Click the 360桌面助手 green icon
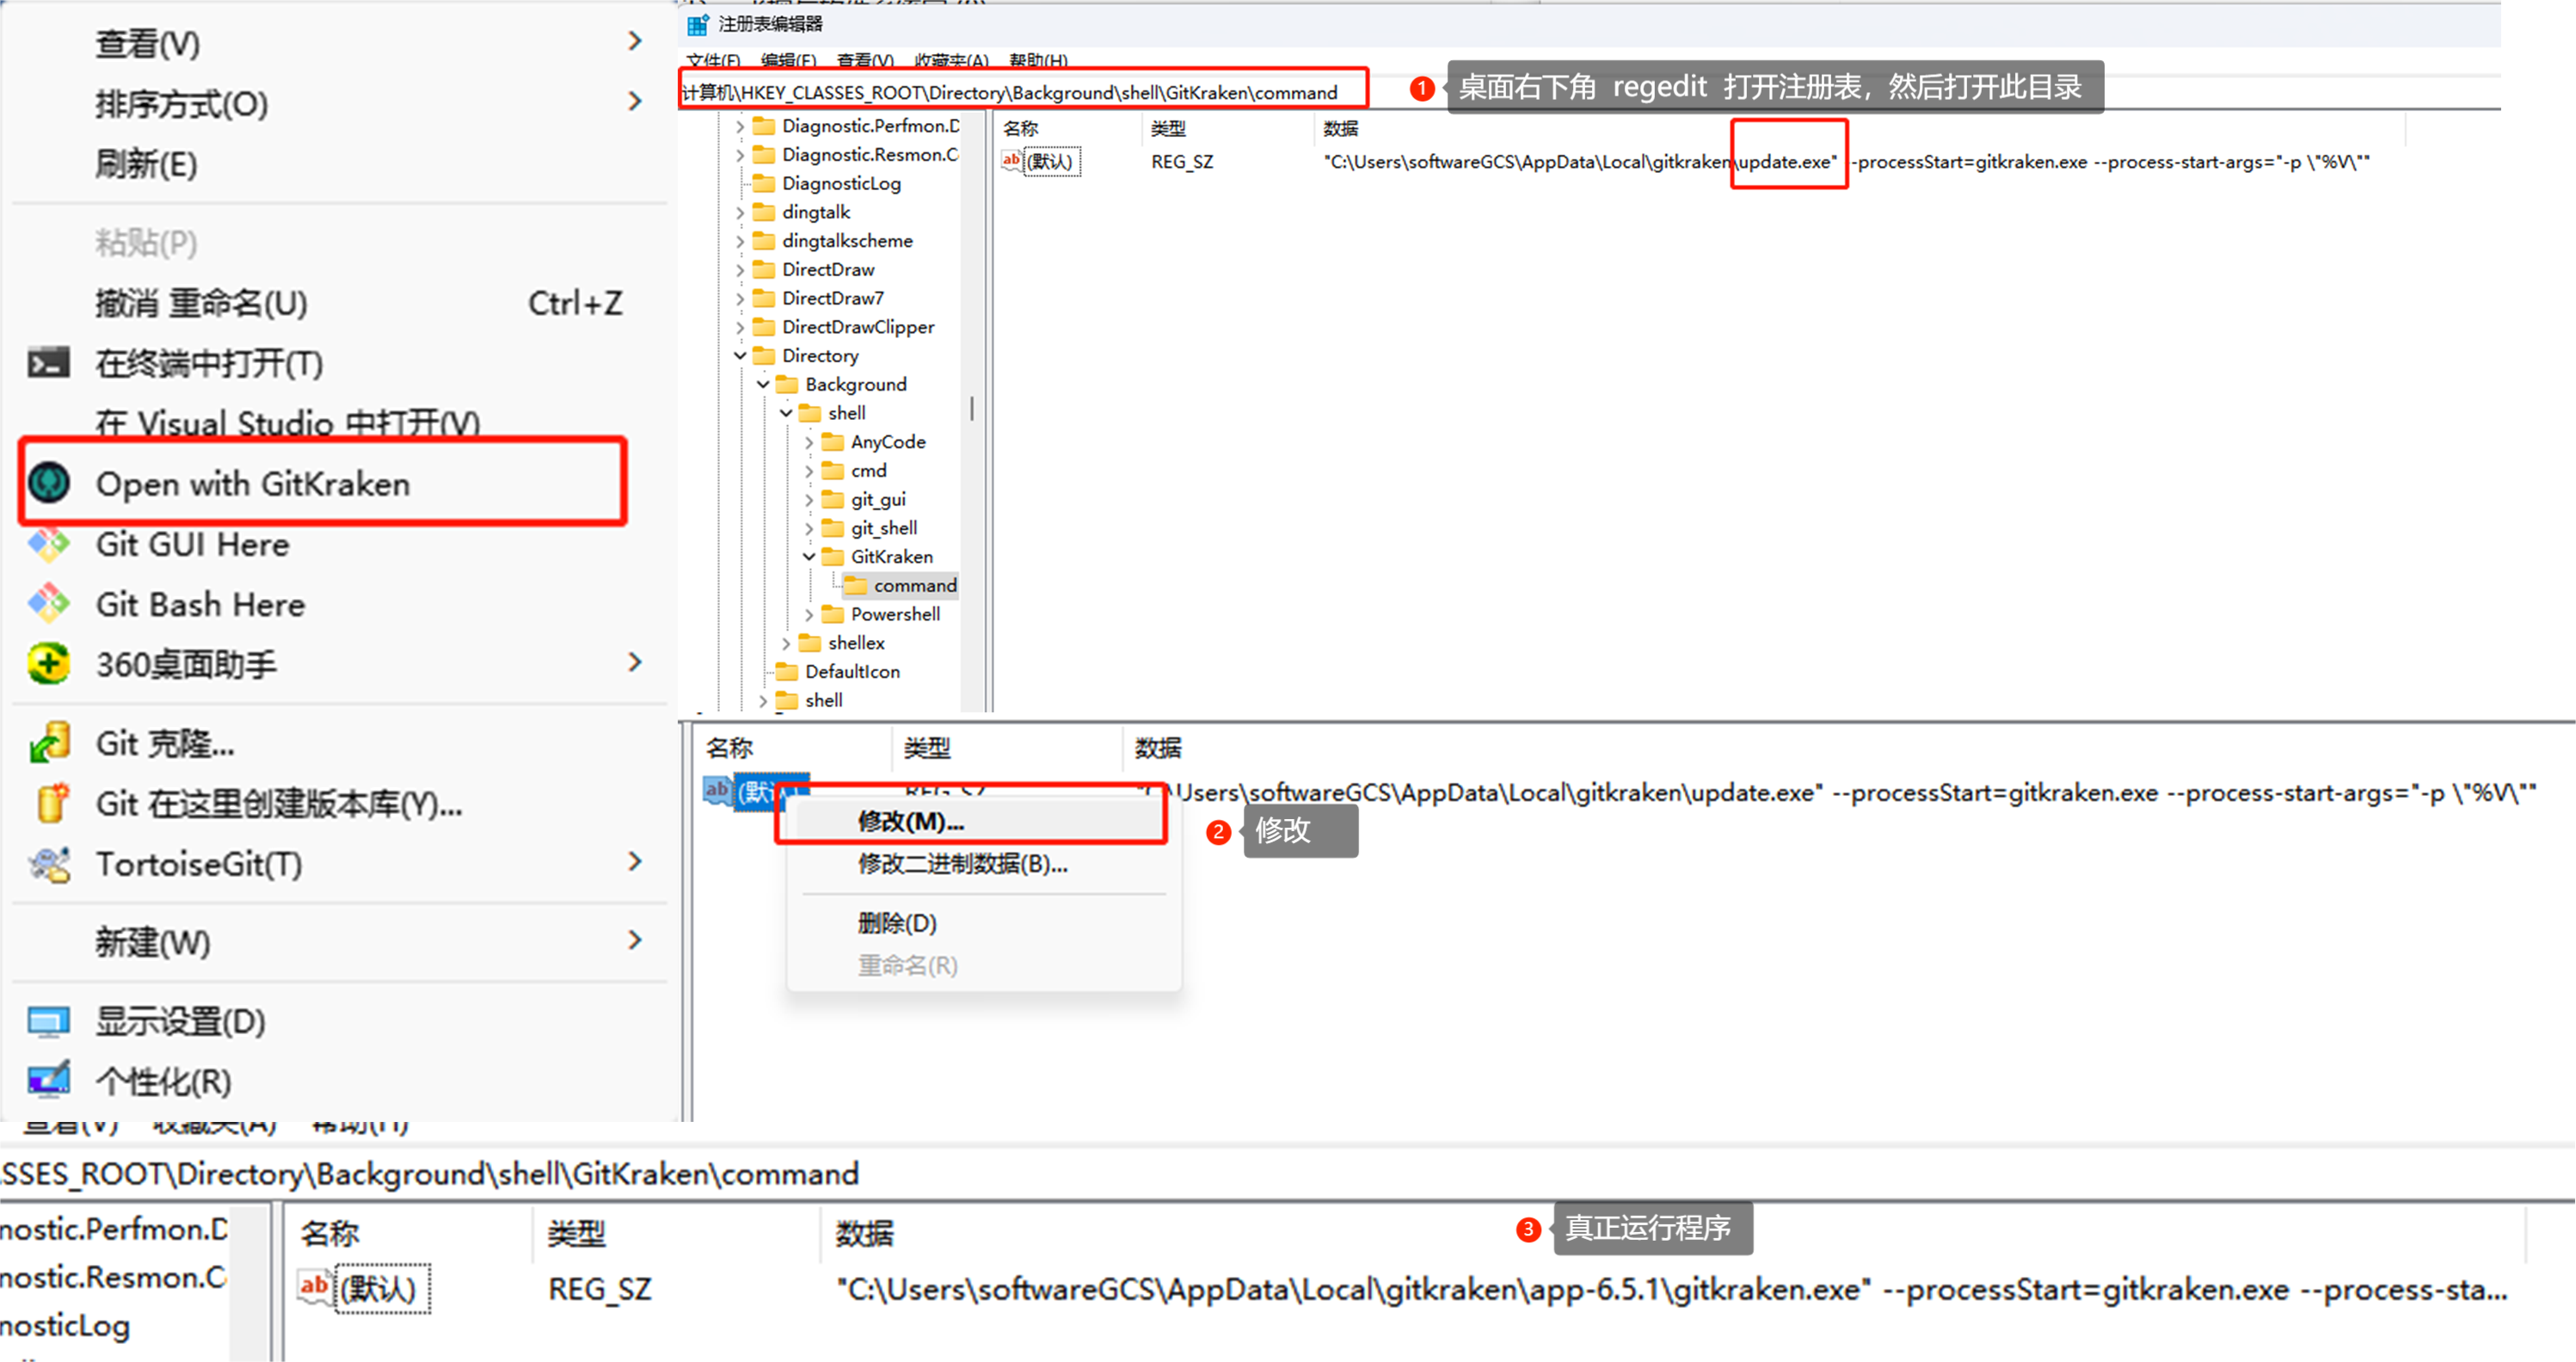The width and height of the screenshot is (2576, 1362). click(49, 663)
